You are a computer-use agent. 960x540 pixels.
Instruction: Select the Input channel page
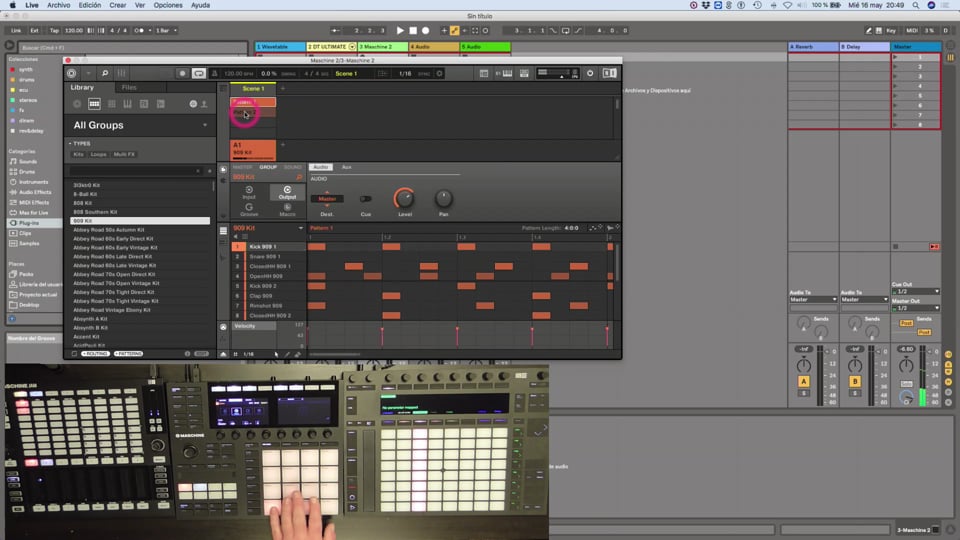249,192
